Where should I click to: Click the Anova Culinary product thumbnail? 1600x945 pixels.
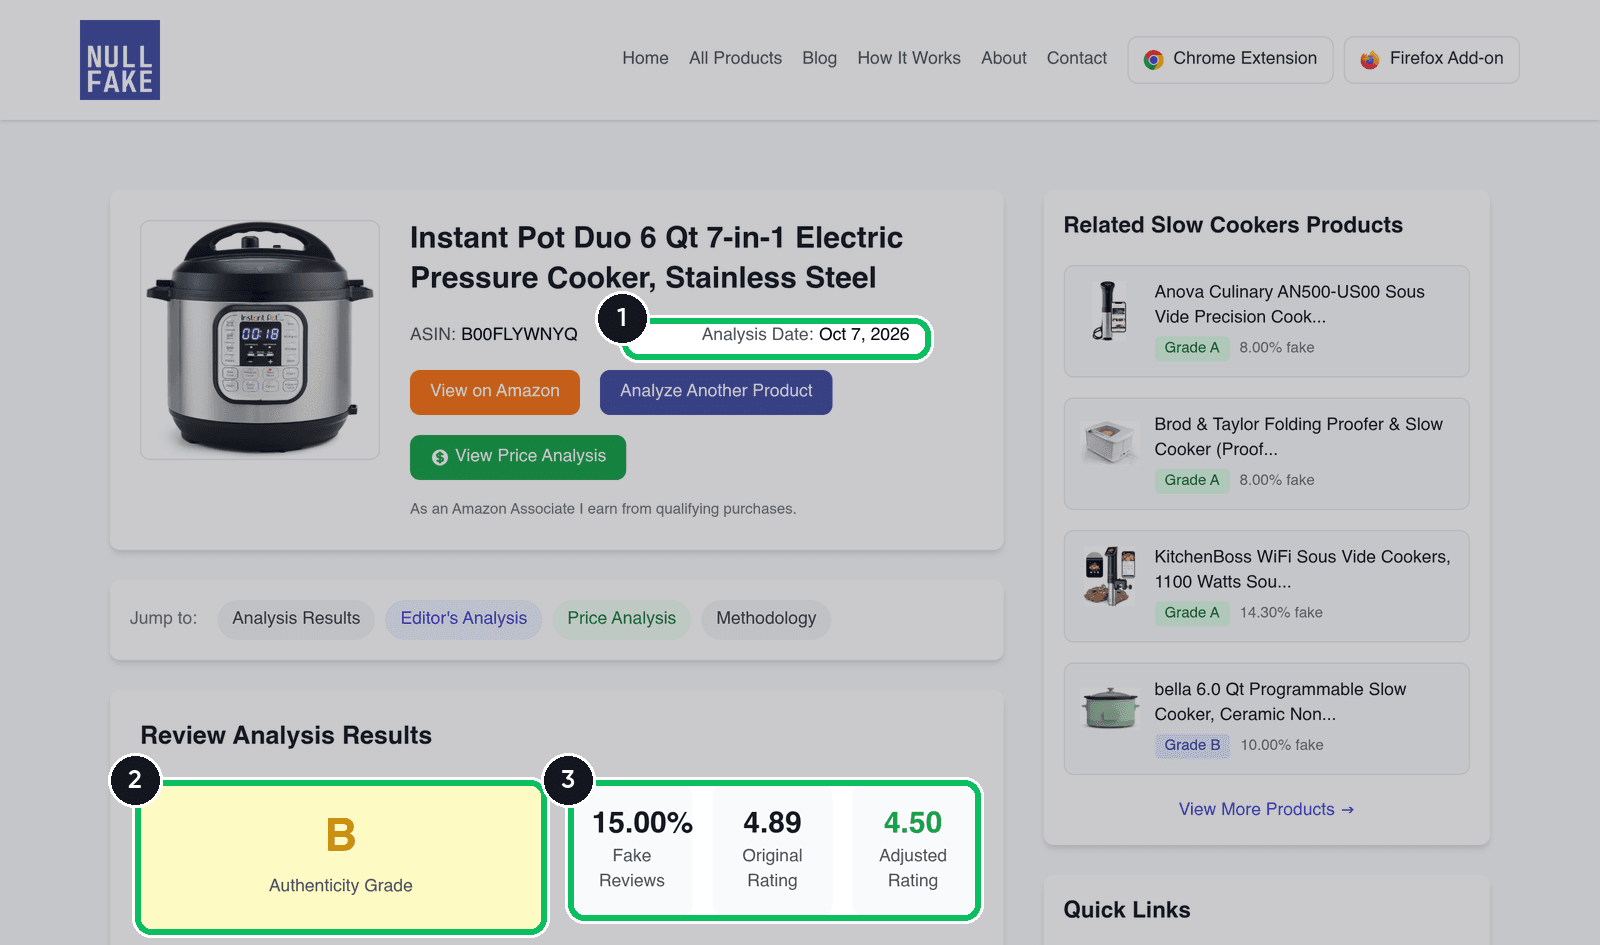[x=1110, y=311]
